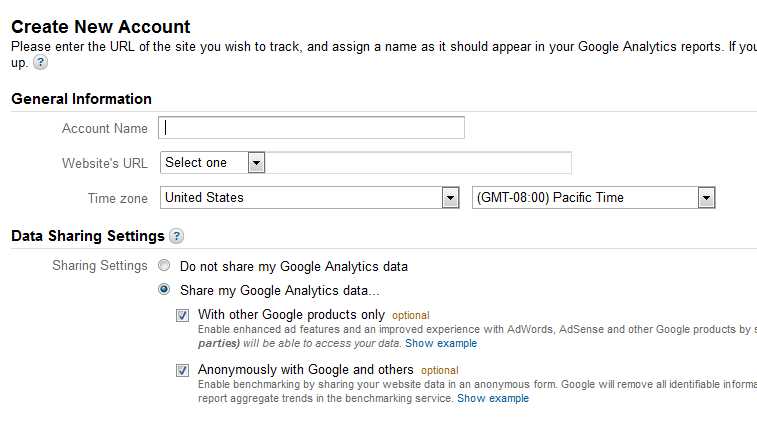This screenshot has width=757, height=421.
Task: Open the (GMT-08:00) Pacific Time dropdown
Action: 593,197
